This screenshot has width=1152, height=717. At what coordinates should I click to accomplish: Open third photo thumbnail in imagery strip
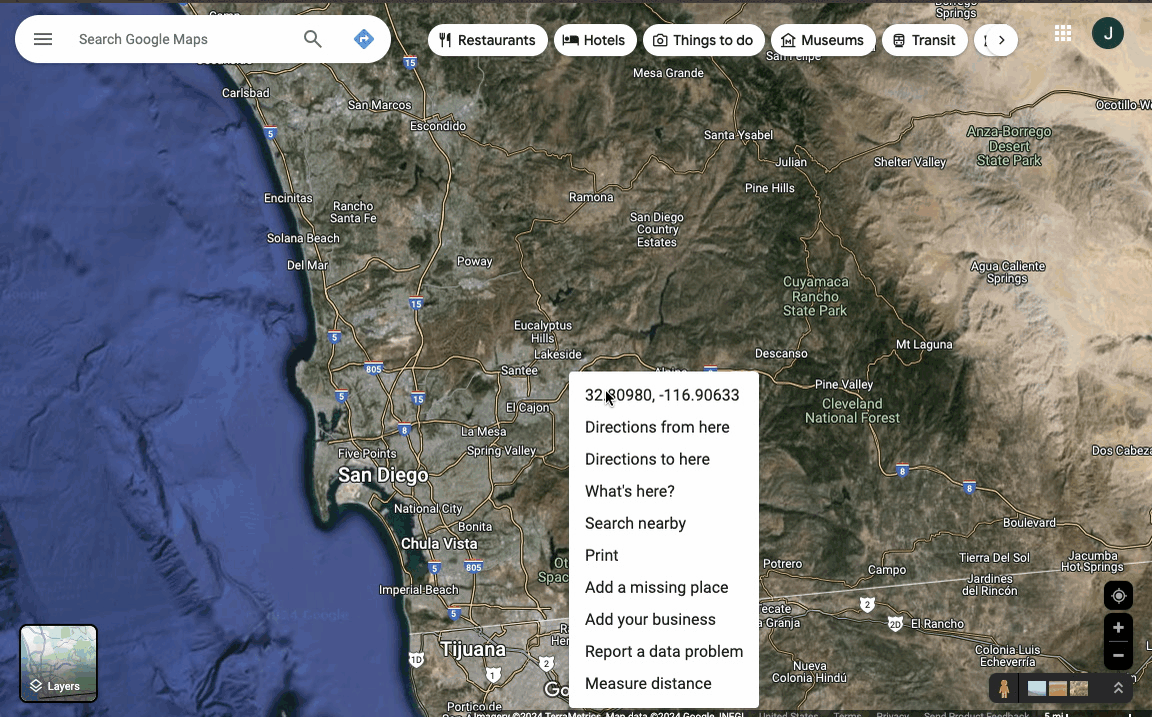(x=1079, y=688)
